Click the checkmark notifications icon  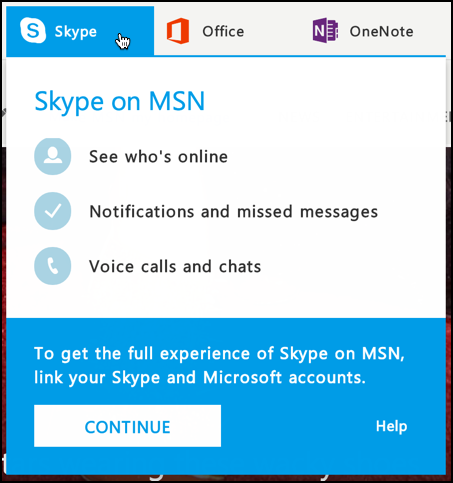(x=53, y=211)
